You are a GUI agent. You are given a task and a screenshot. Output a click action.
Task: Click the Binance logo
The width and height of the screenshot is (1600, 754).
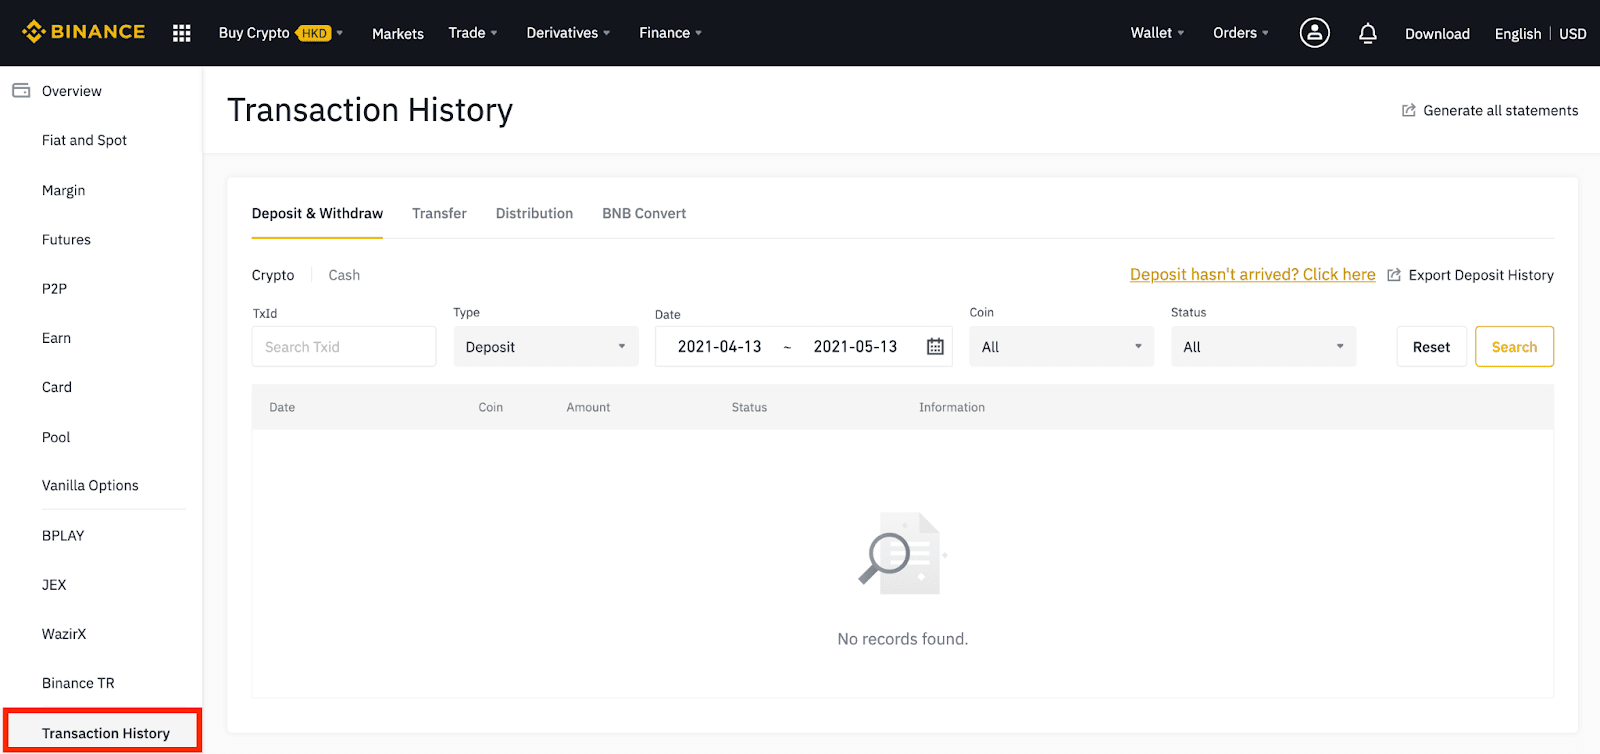84,32
